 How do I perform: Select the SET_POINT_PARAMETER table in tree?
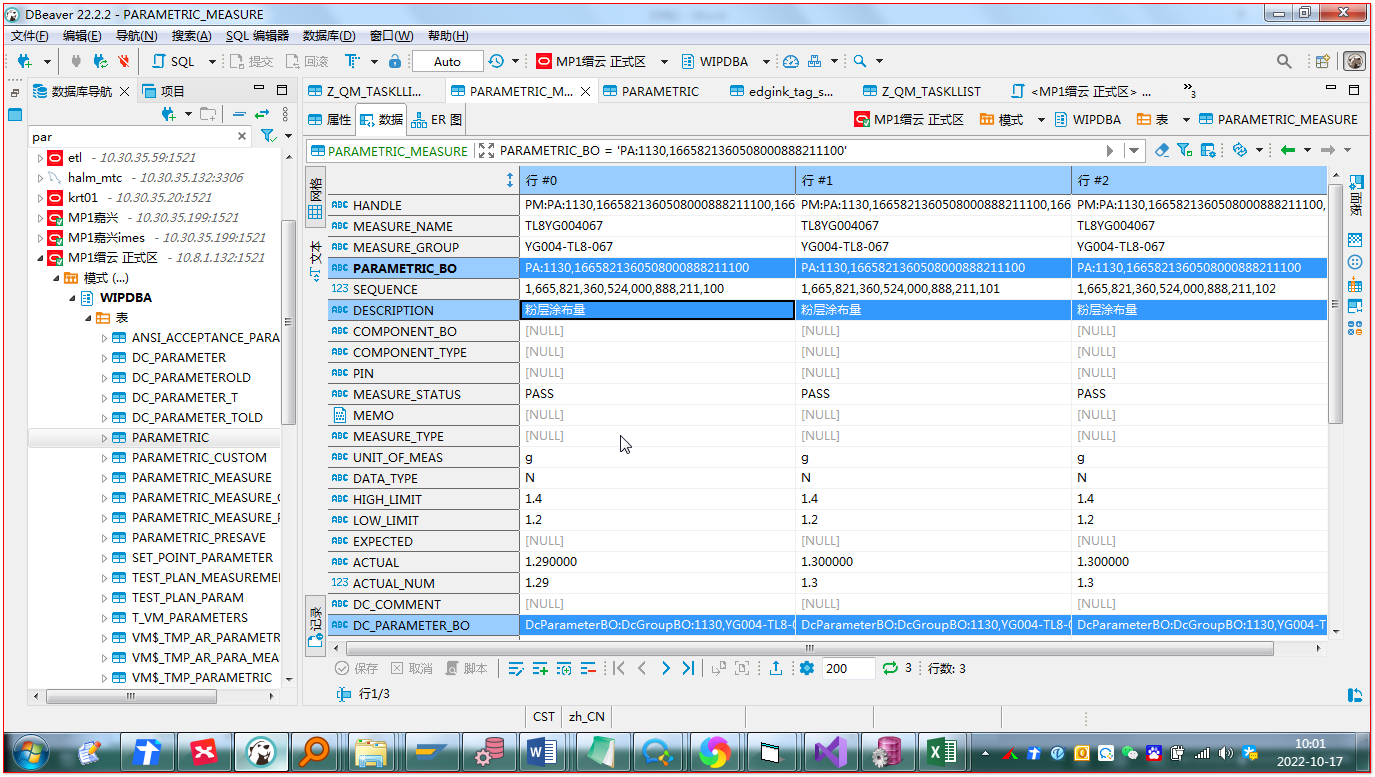point(202,558)
